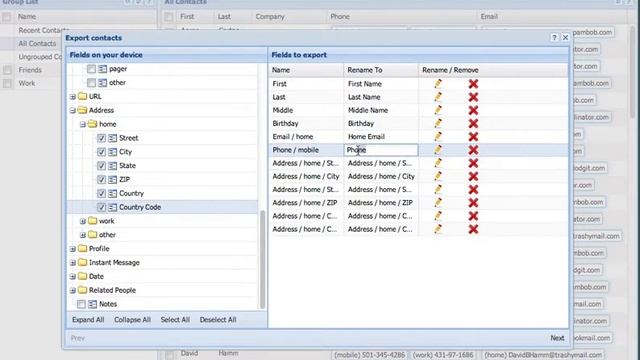Click the Rename To column header
This screenshot has width=640, height=360.
point(381,70)
